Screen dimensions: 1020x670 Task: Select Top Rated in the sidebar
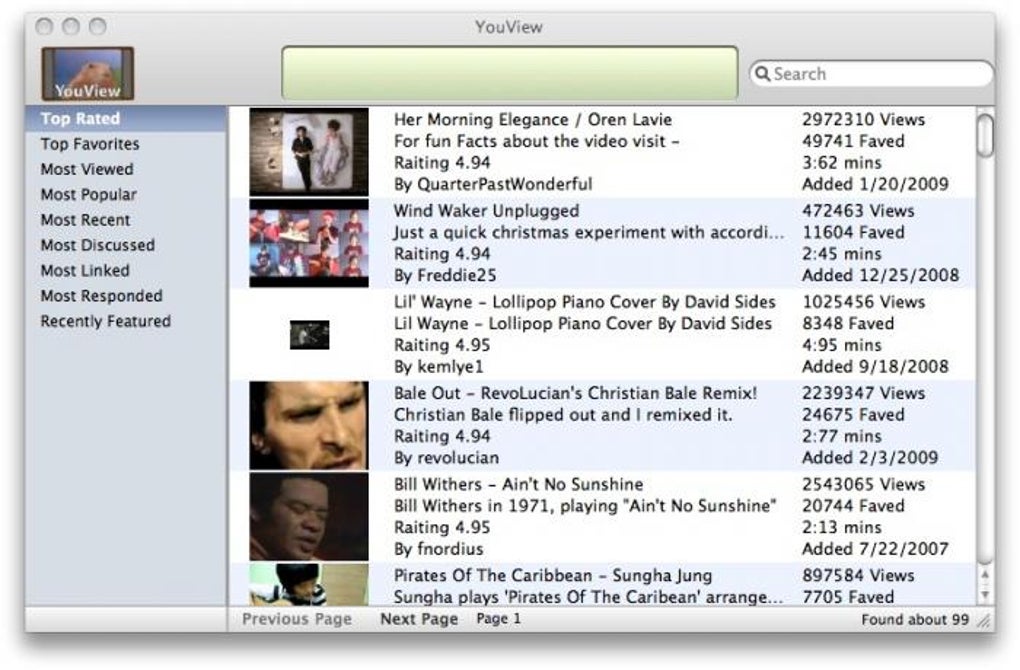click(126, 118)
